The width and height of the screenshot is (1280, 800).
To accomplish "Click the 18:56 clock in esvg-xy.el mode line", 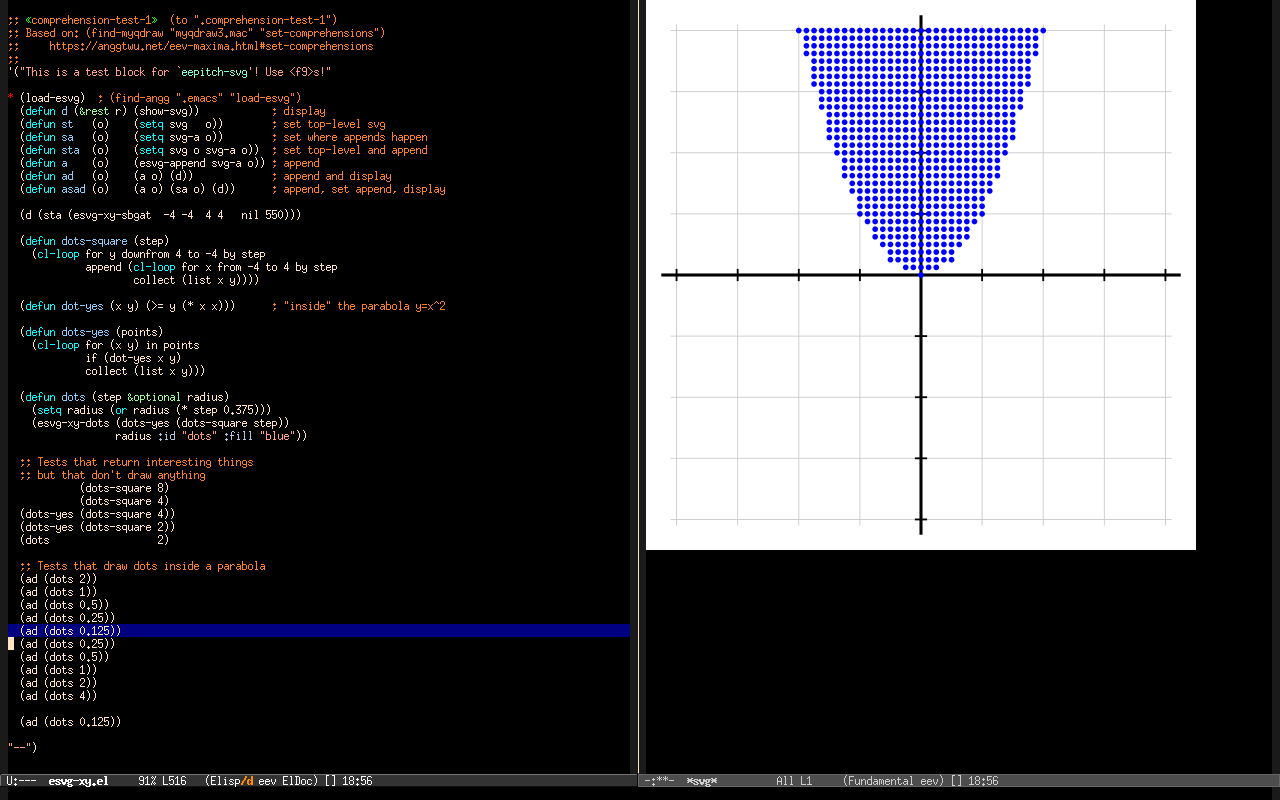I will pos(358,781).
